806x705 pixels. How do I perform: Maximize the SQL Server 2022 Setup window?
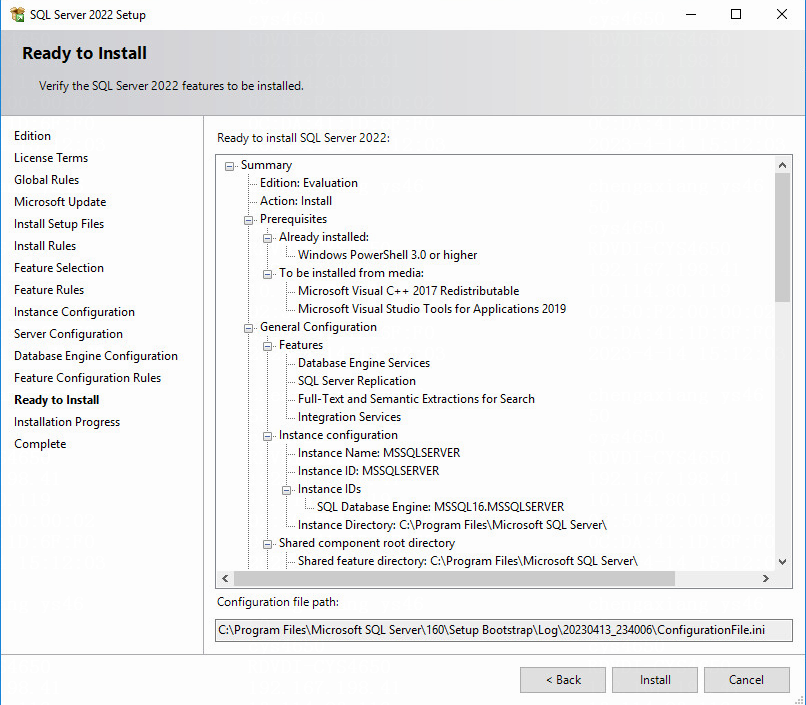736,14
